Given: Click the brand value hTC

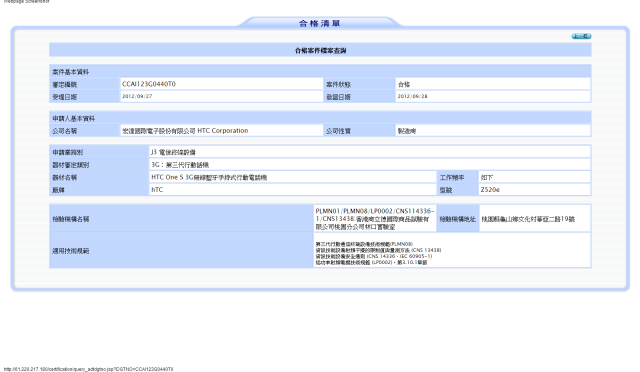Looking at the screenshot, I should click(x=157, y=190).
